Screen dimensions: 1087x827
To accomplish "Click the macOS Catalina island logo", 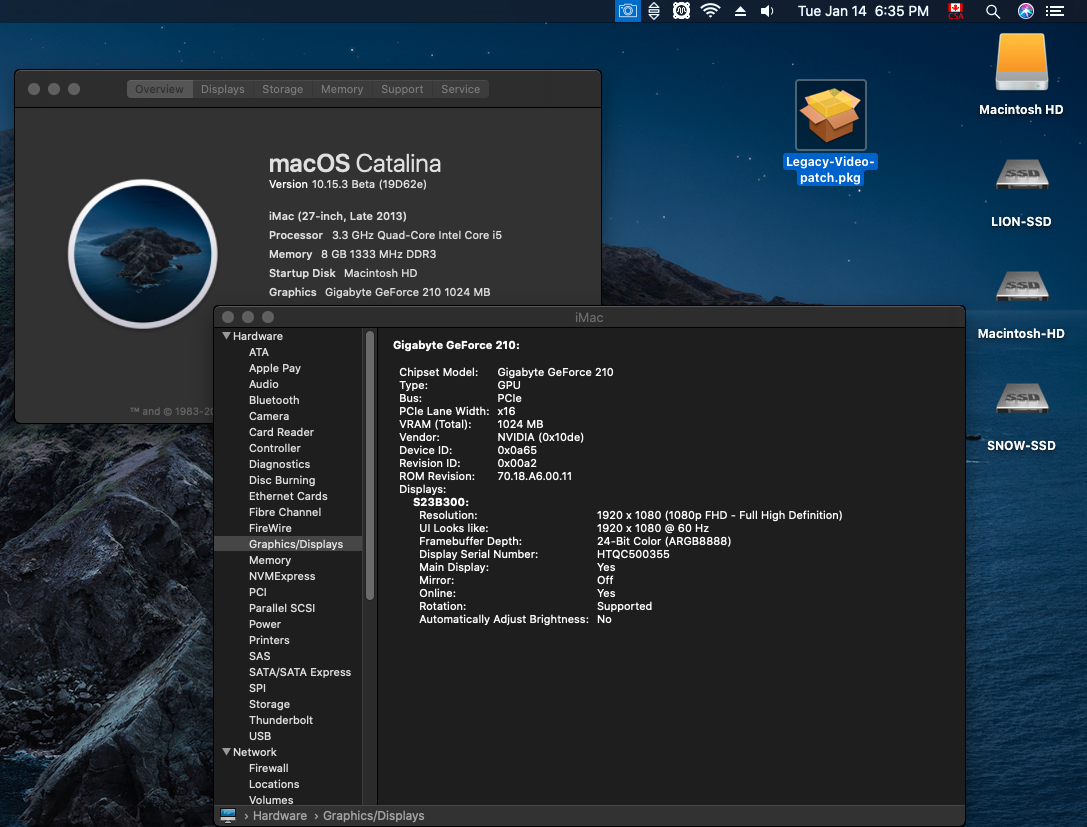I will click(x=143, y=254).
